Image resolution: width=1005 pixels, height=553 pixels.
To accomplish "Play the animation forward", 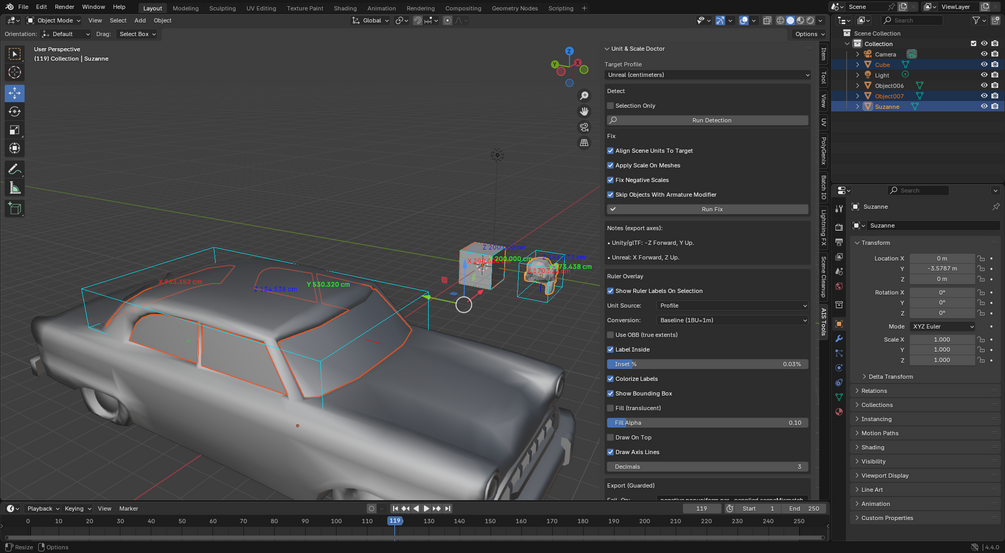I will [x=426, y=508].
